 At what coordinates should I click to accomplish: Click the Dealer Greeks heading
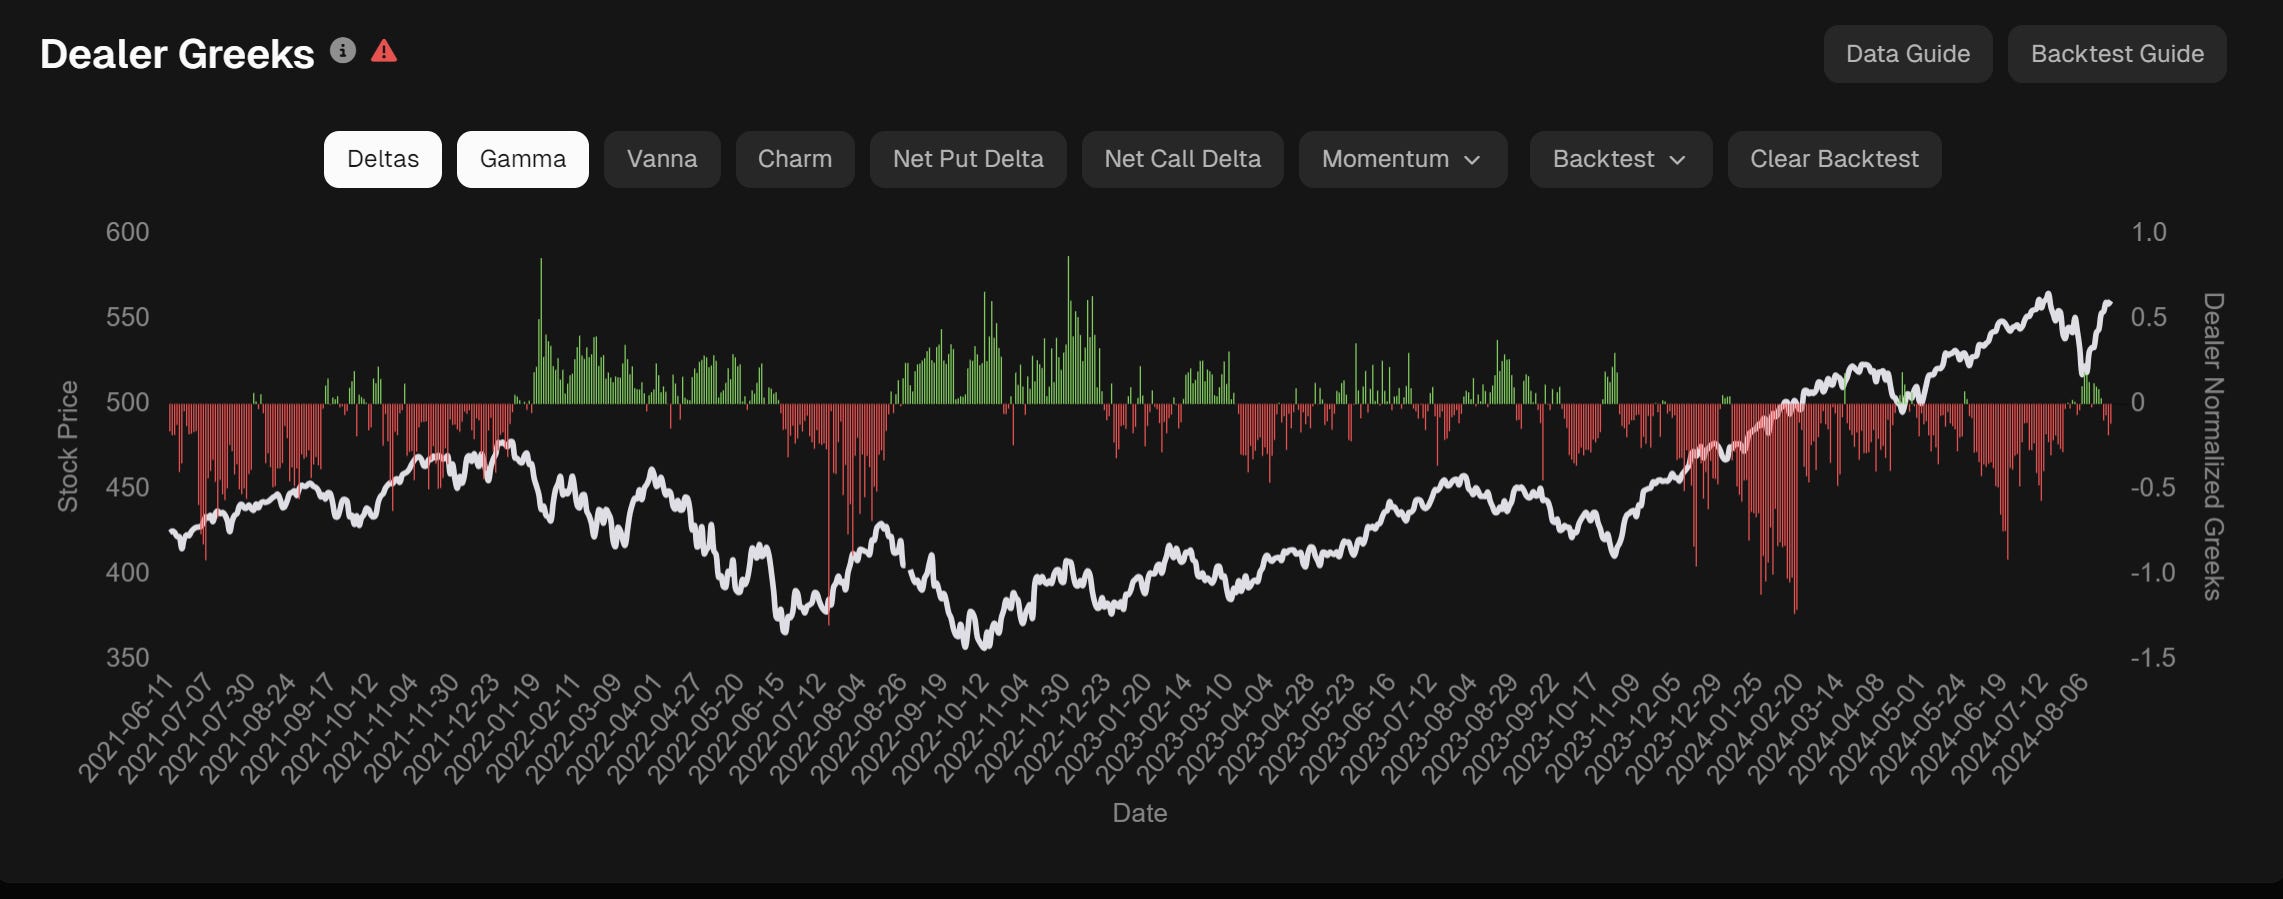[177, 54]
